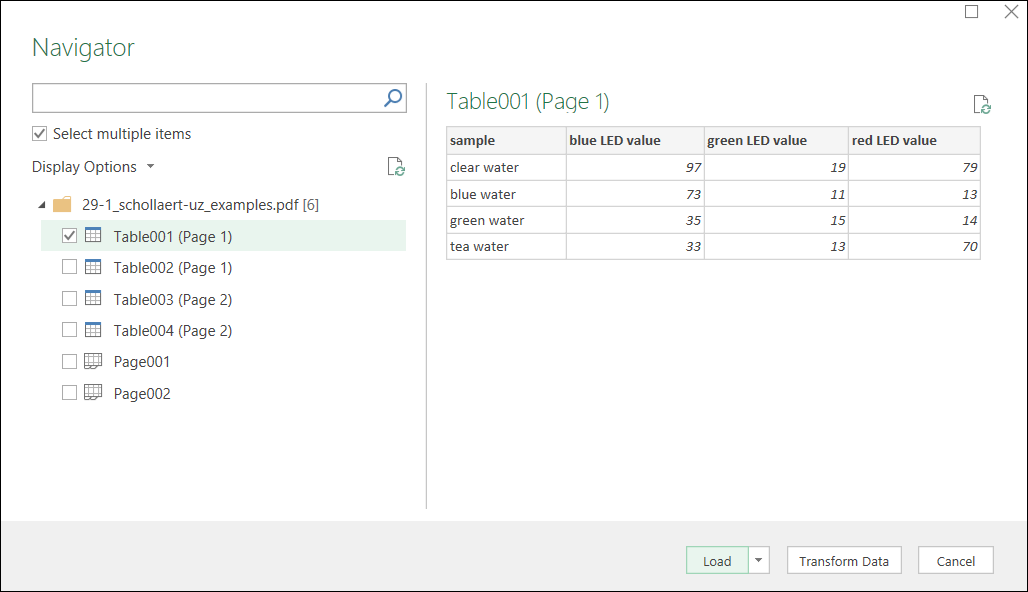The width and height of the screenshot is (1028, 592).
Task: Click the page icon for Page001
Action: click(93, 361)
